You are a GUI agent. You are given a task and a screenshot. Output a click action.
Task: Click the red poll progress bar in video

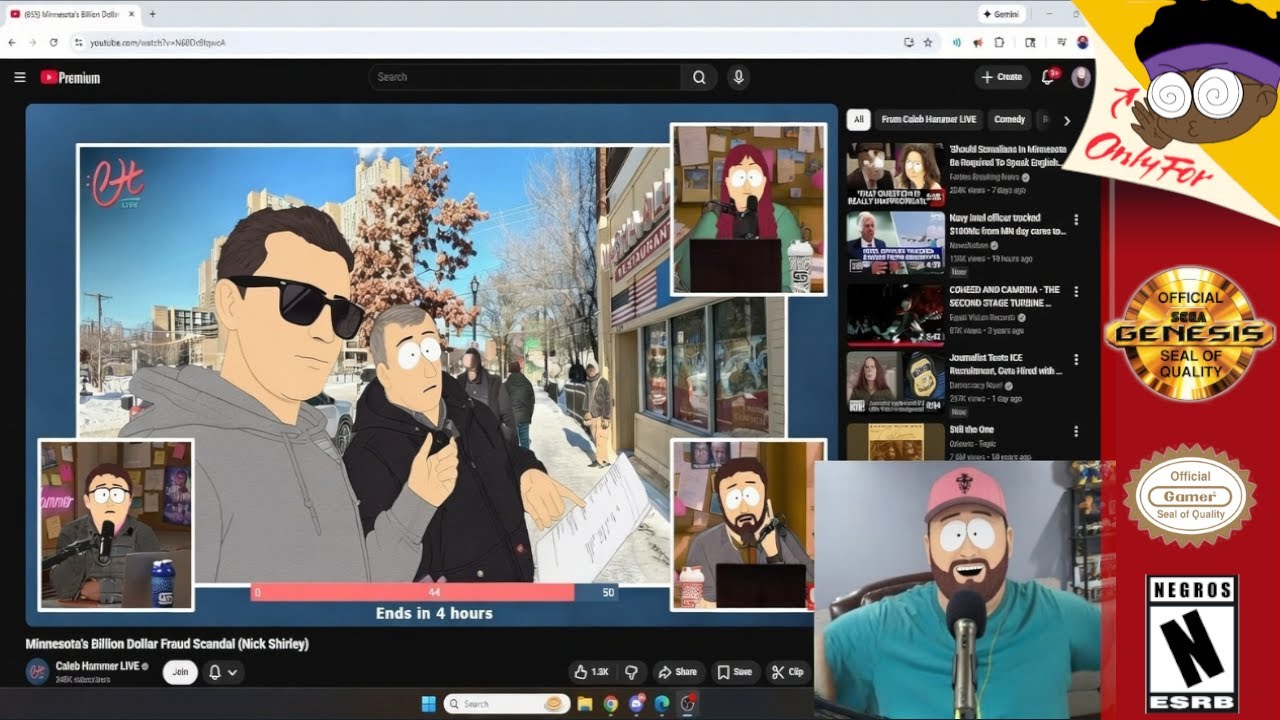tap(412, 592)
